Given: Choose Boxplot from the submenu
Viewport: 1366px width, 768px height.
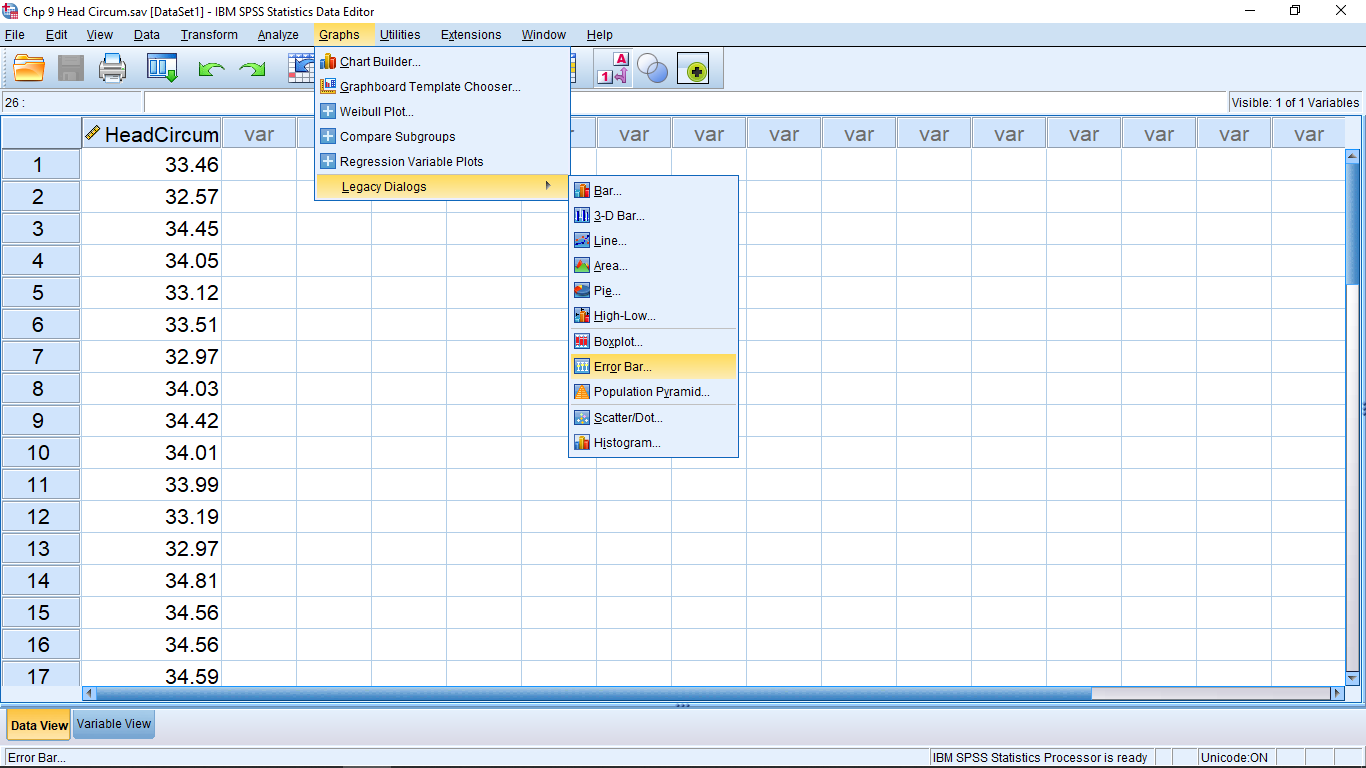Looking at the screenshot, I should click(x=618, y=342).
